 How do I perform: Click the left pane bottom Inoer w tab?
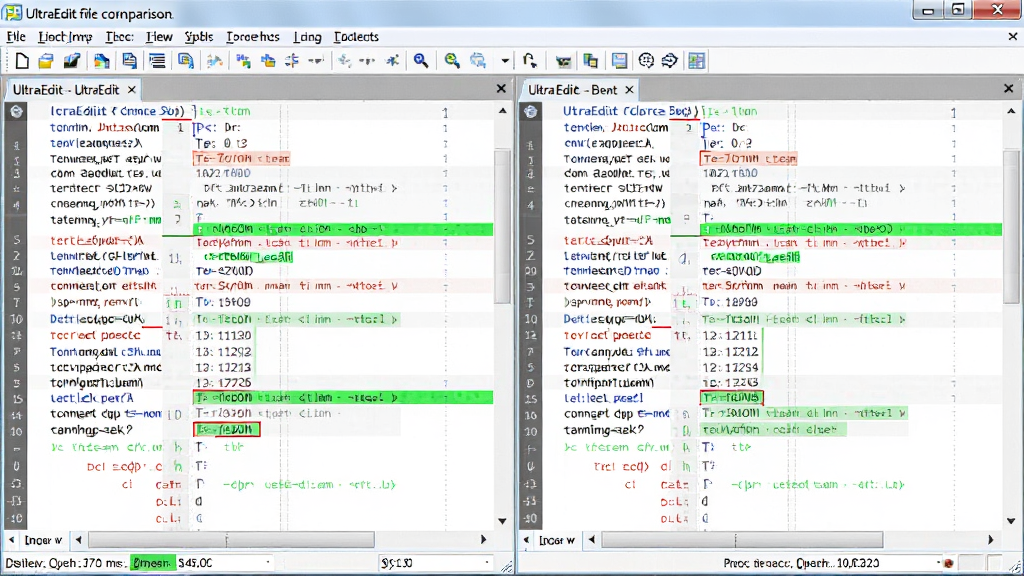[43, 540]
